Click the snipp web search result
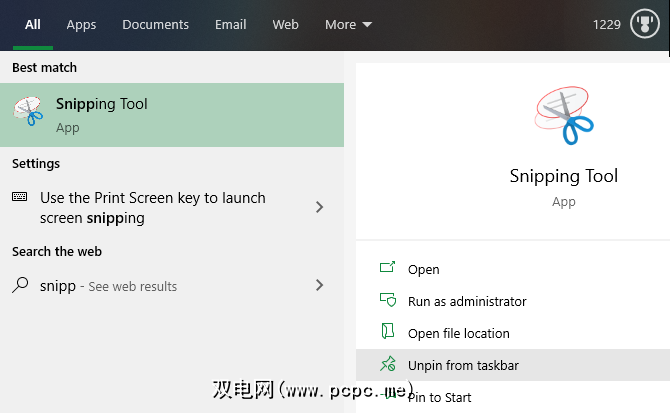The image size is (670, 413). pyautogui.click(x=172, y=285)
